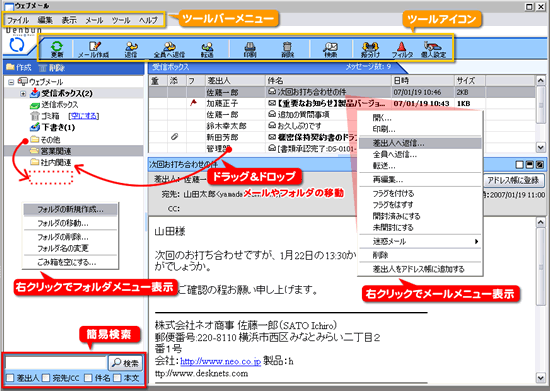Choose フラグを付ける in context menu
This screenshot has width=559, height=391.
click(420, 194)
